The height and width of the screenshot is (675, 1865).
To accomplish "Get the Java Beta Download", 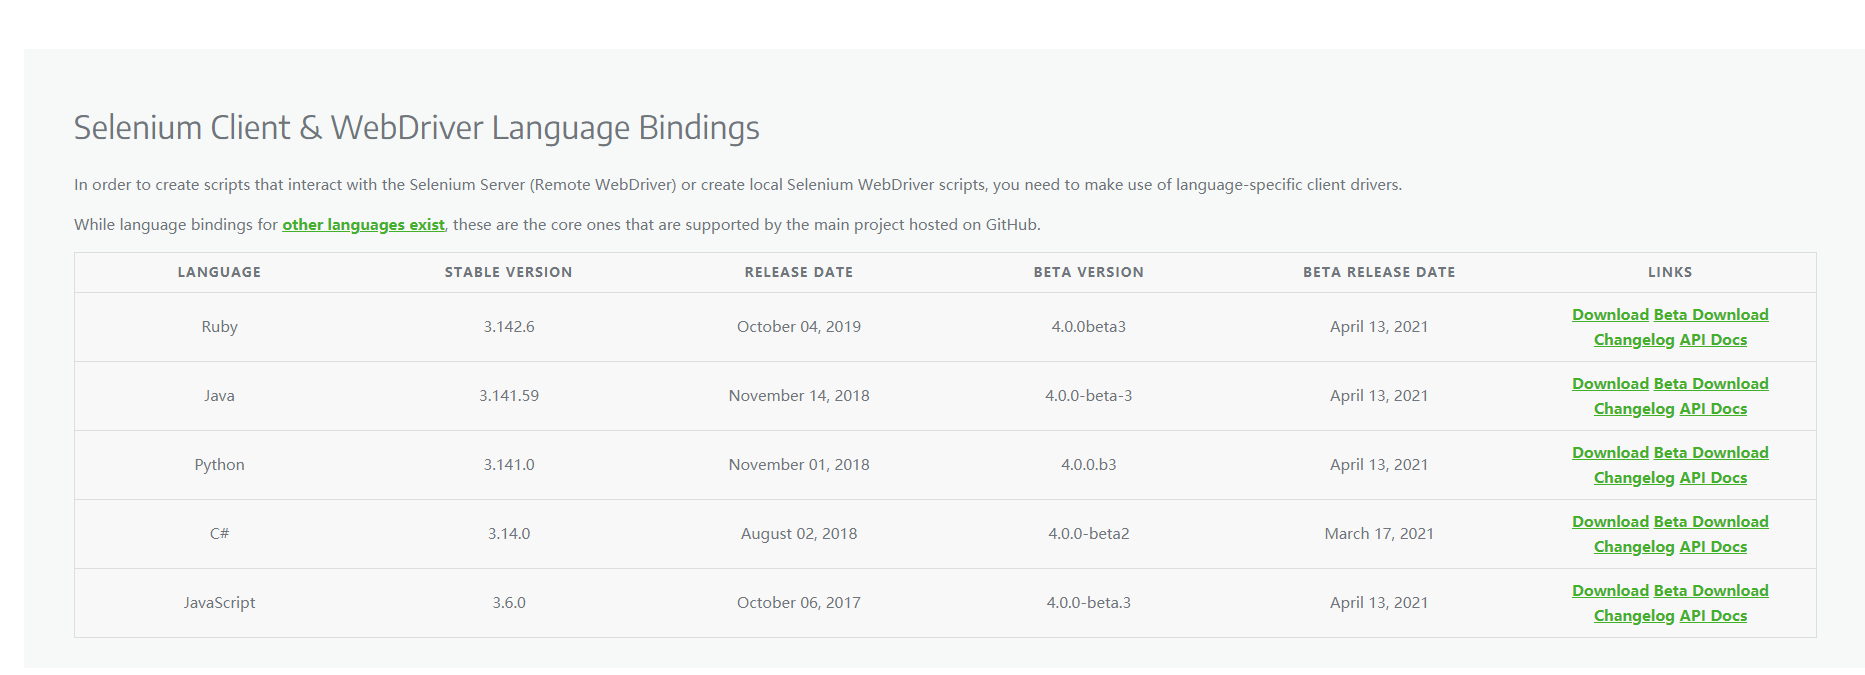I will coord(1711,384).
